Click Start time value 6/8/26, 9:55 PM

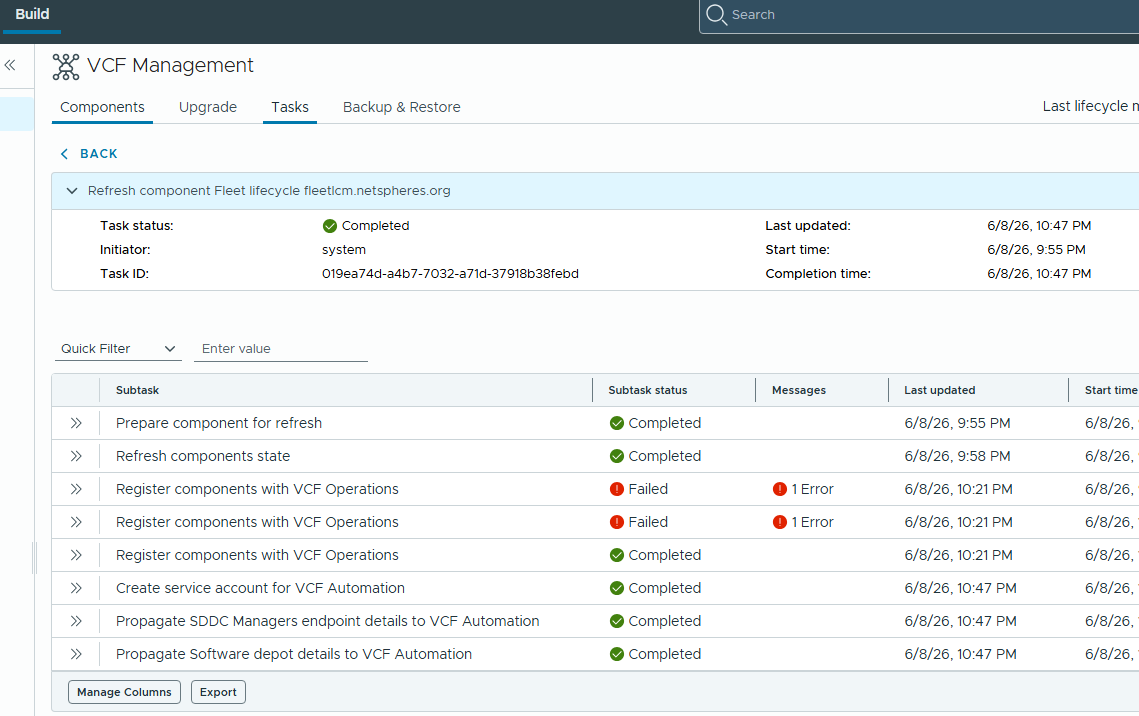1036,250
